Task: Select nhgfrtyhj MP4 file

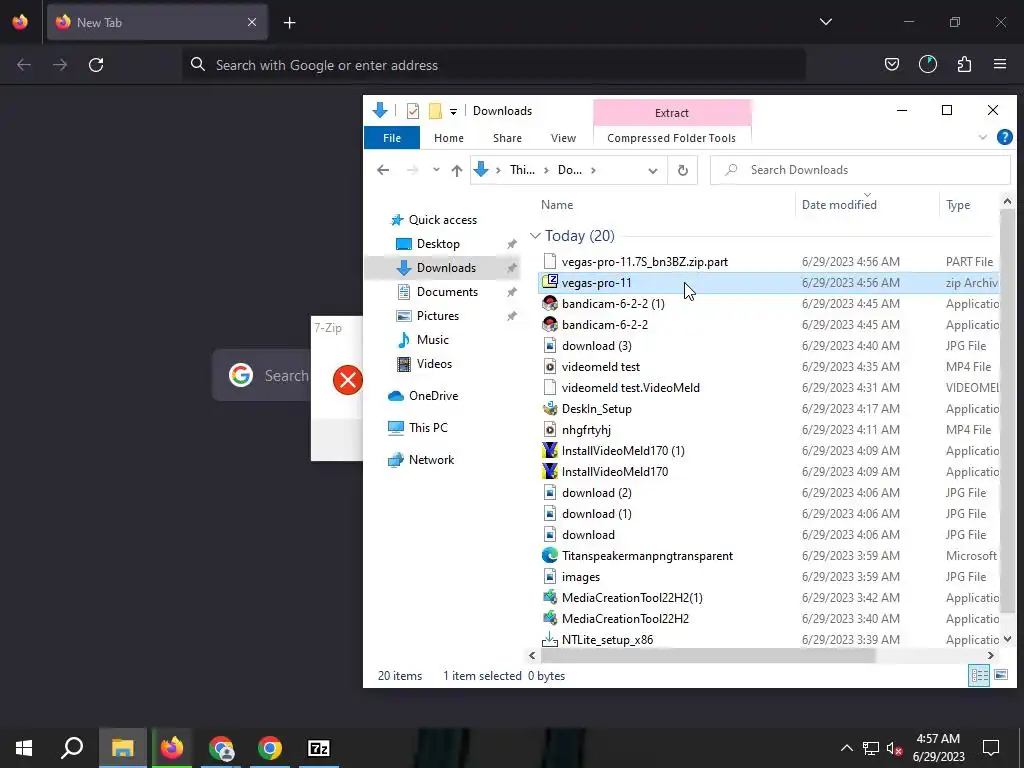Action: pos(586,430)
